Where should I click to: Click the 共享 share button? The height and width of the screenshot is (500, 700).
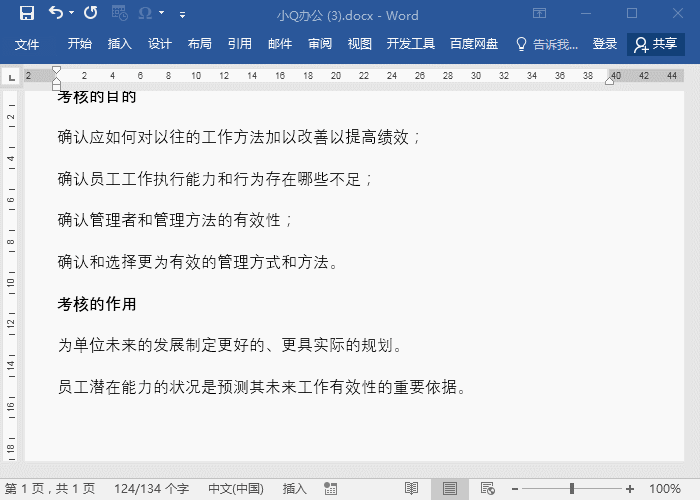click(x=656, y=44)
